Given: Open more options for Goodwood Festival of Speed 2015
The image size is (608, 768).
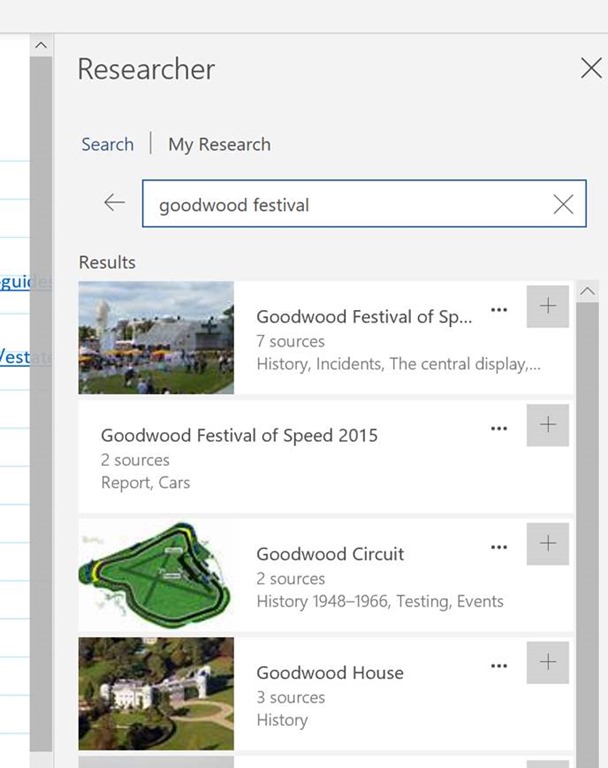Looking at the screenshot, I should (499, 429).
